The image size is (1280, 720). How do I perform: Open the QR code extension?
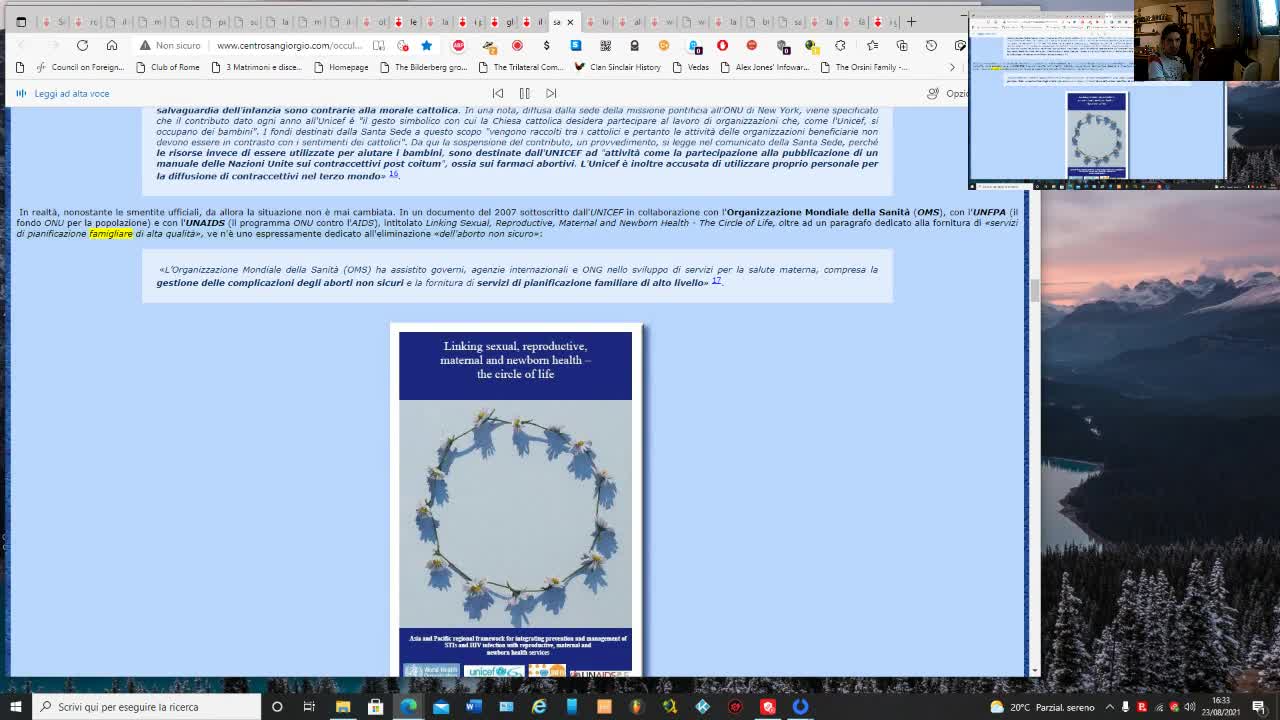[x=605, y=45]
